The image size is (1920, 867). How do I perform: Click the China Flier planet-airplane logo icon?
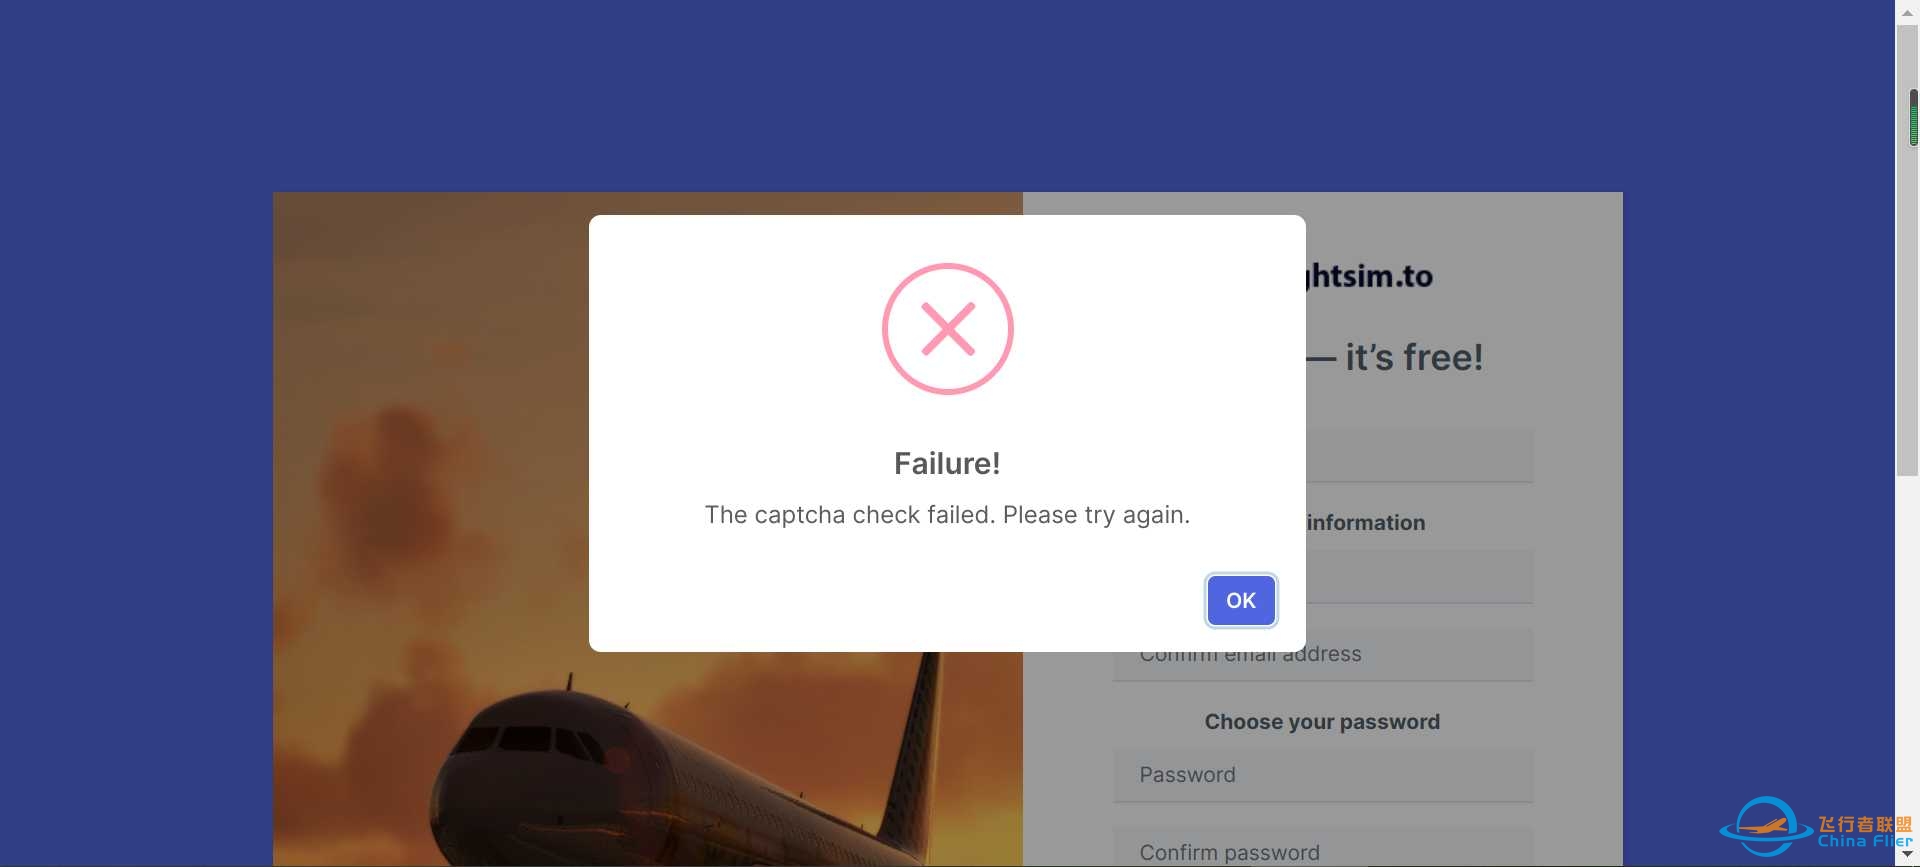point(1765,826)
